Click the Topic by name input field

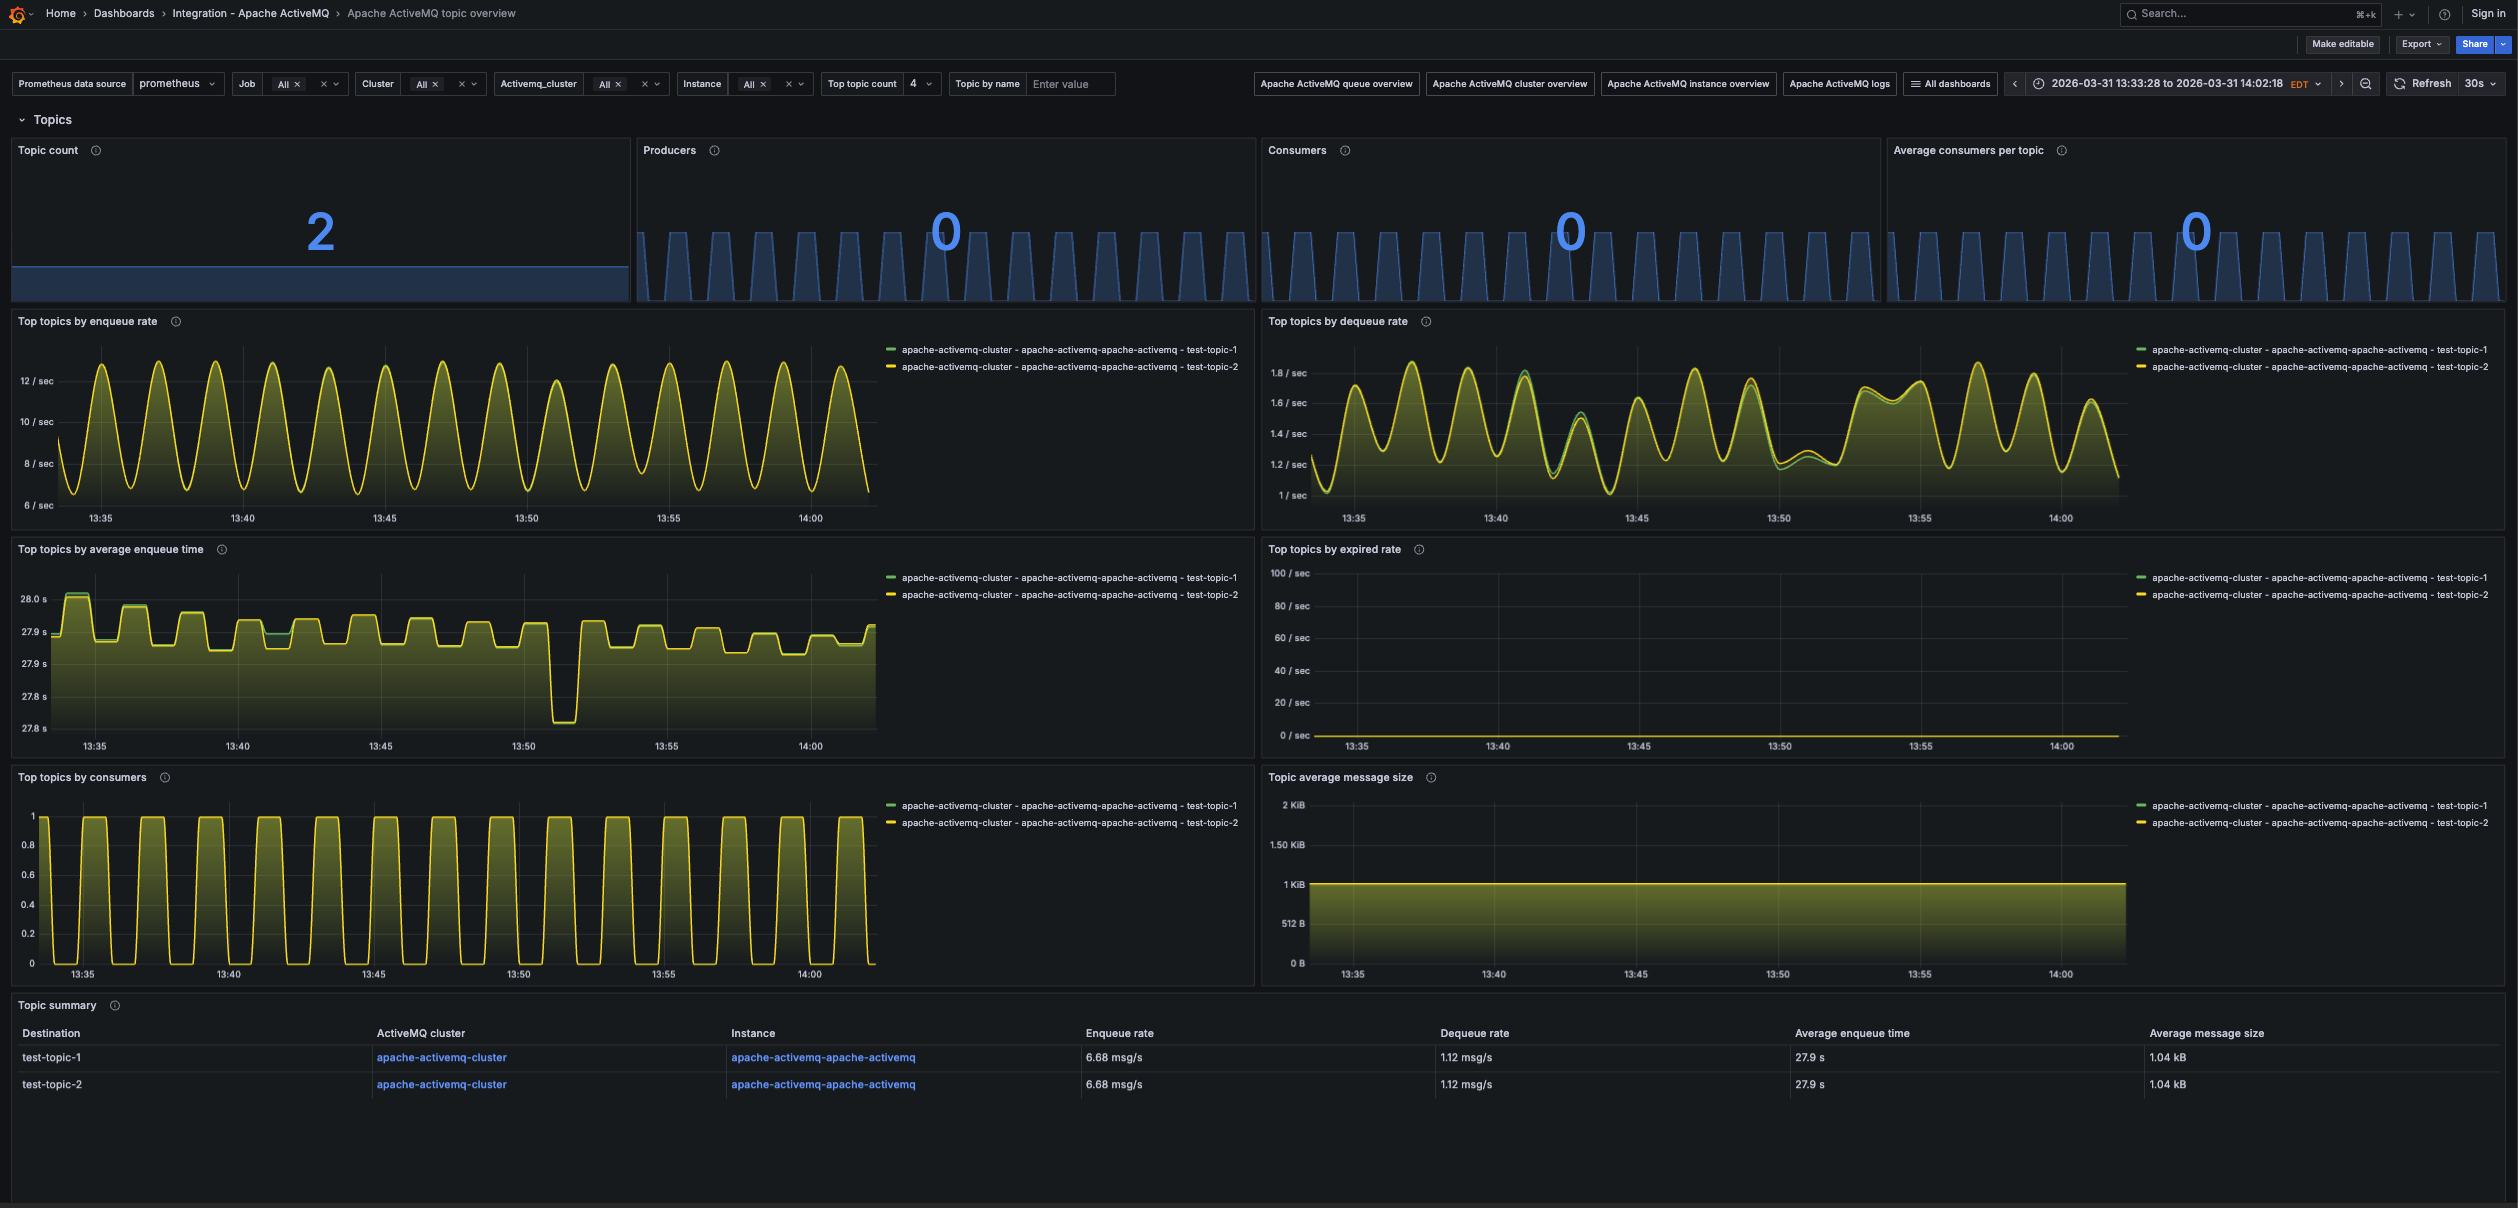(1069, 84)
